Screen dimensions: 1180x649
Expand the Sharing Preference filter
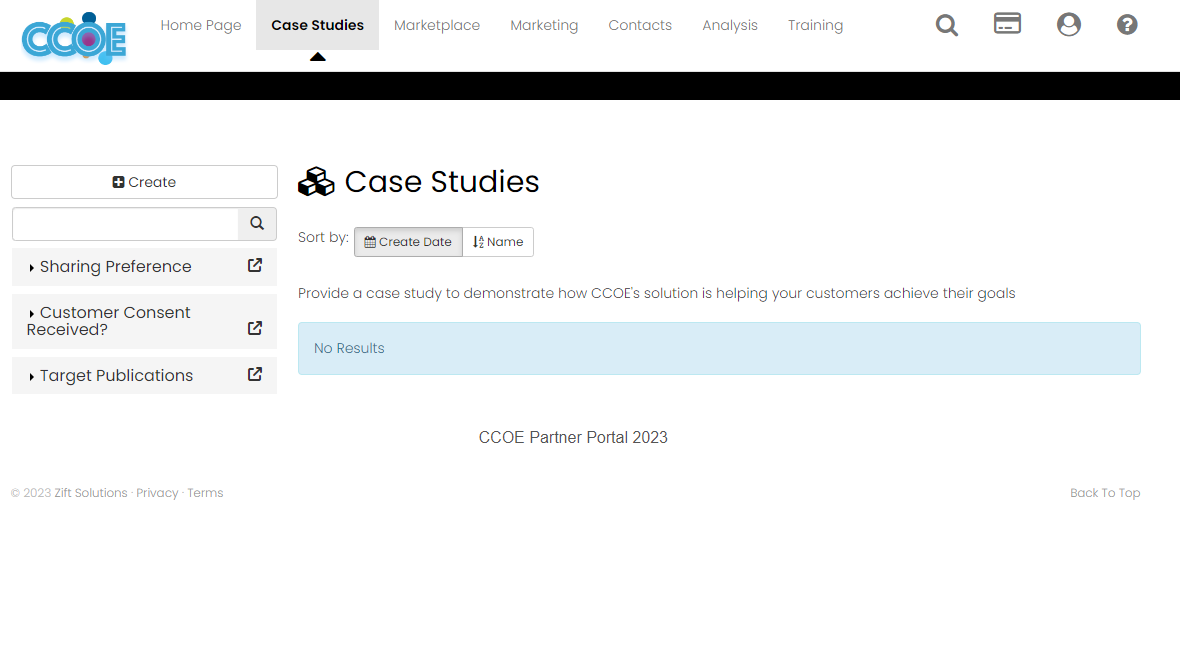click(116, 266)
